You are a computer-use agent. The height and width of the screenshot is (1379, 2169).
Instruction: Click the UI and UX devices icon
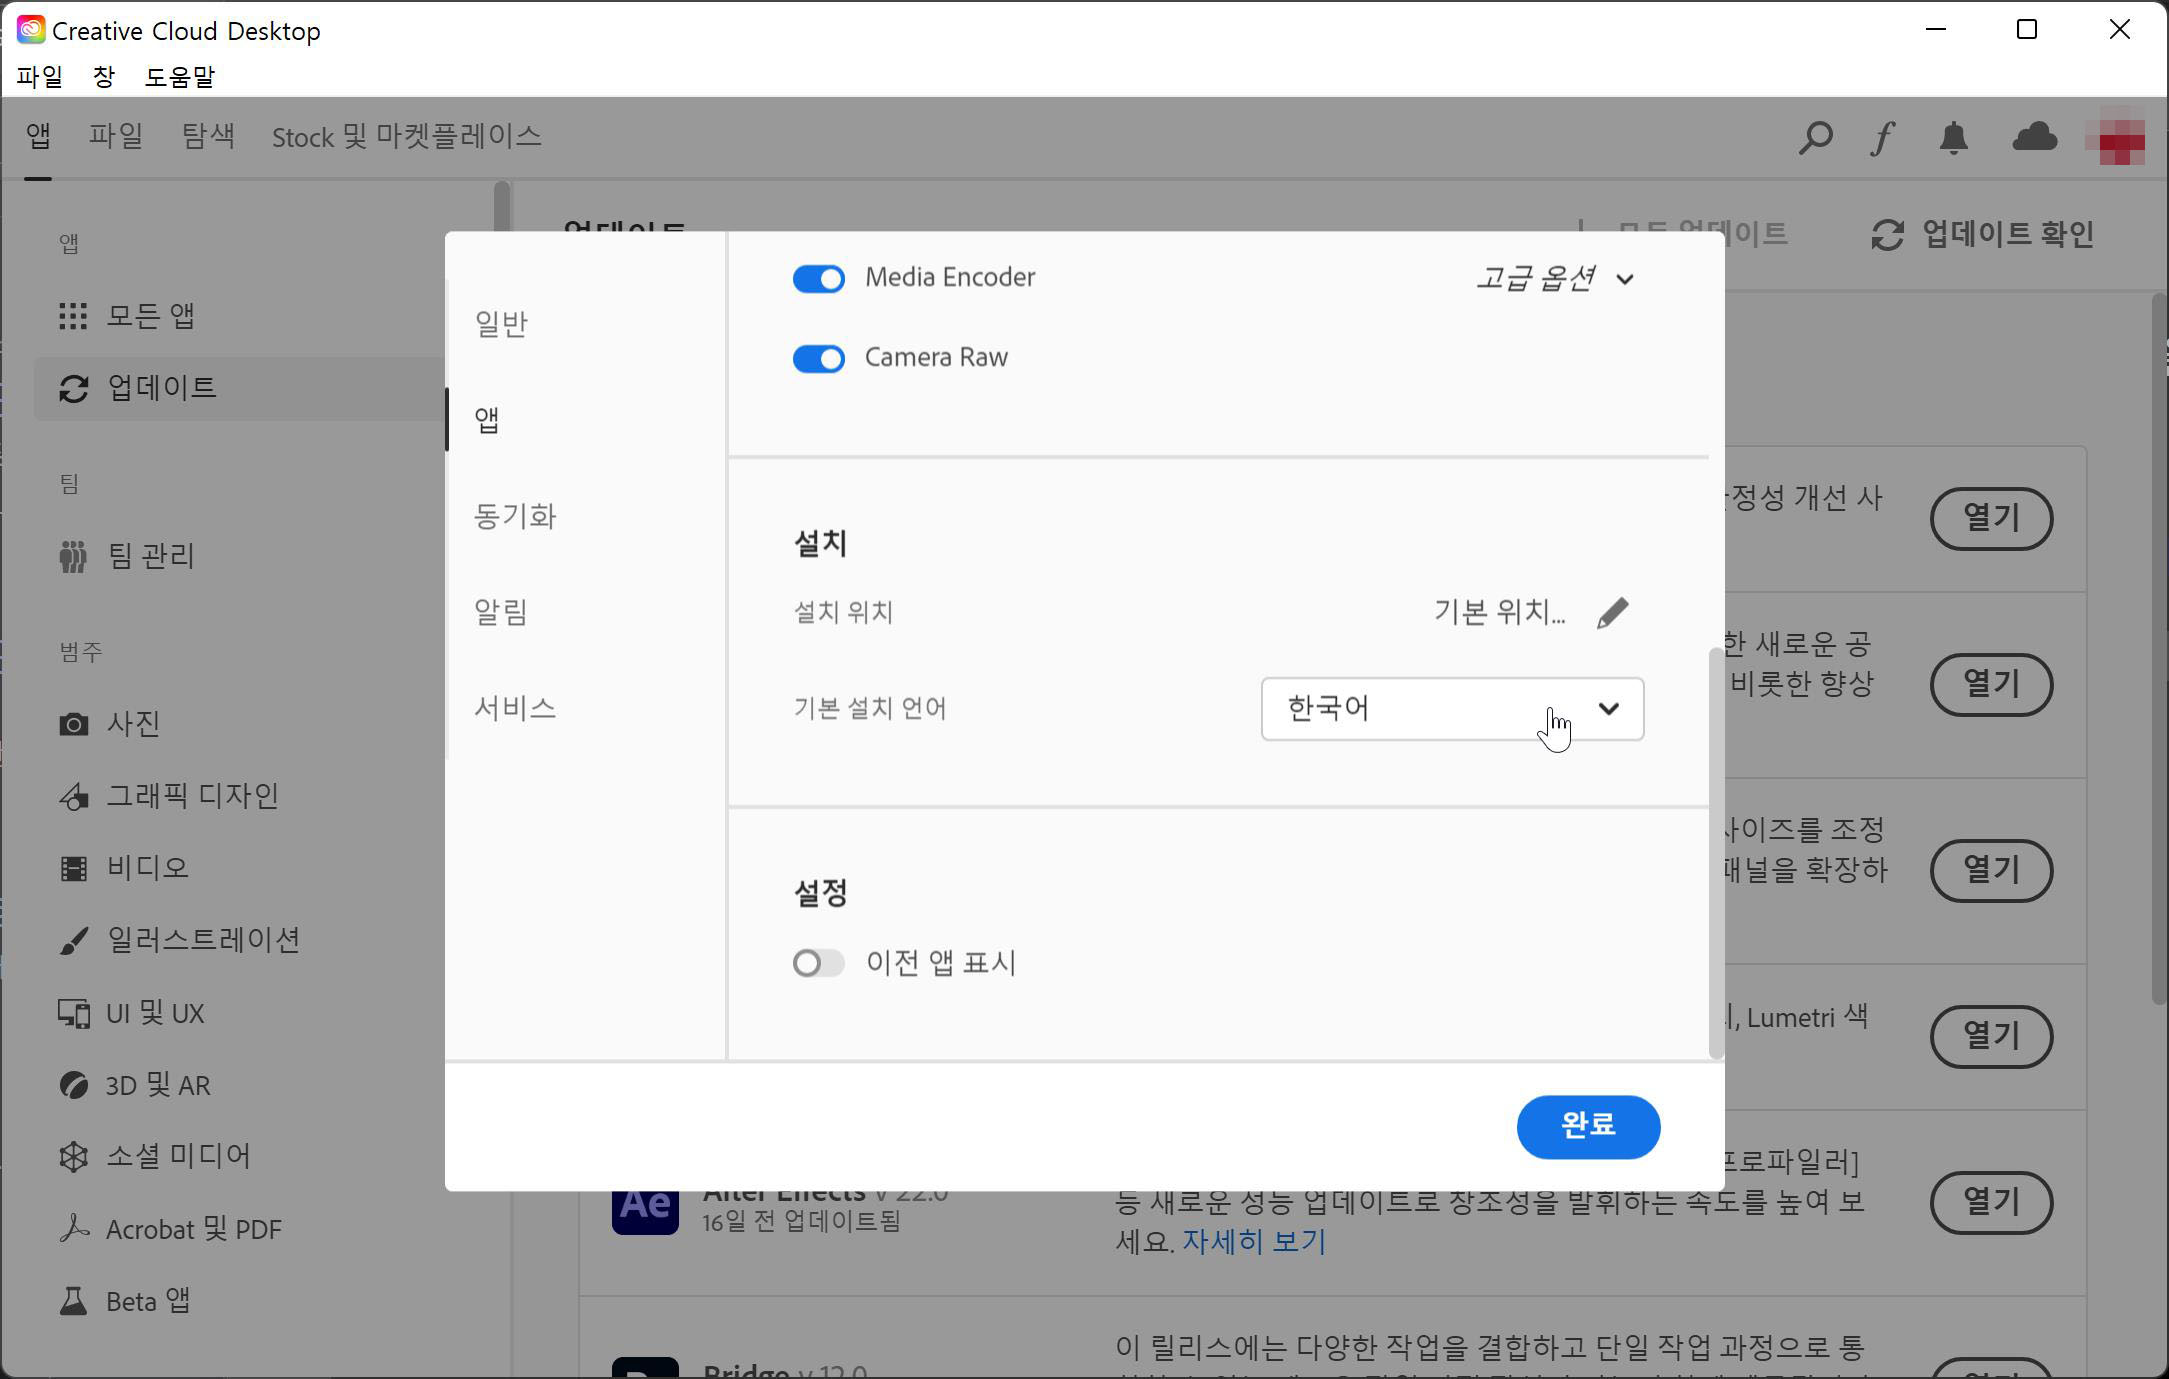point(73,1013)
